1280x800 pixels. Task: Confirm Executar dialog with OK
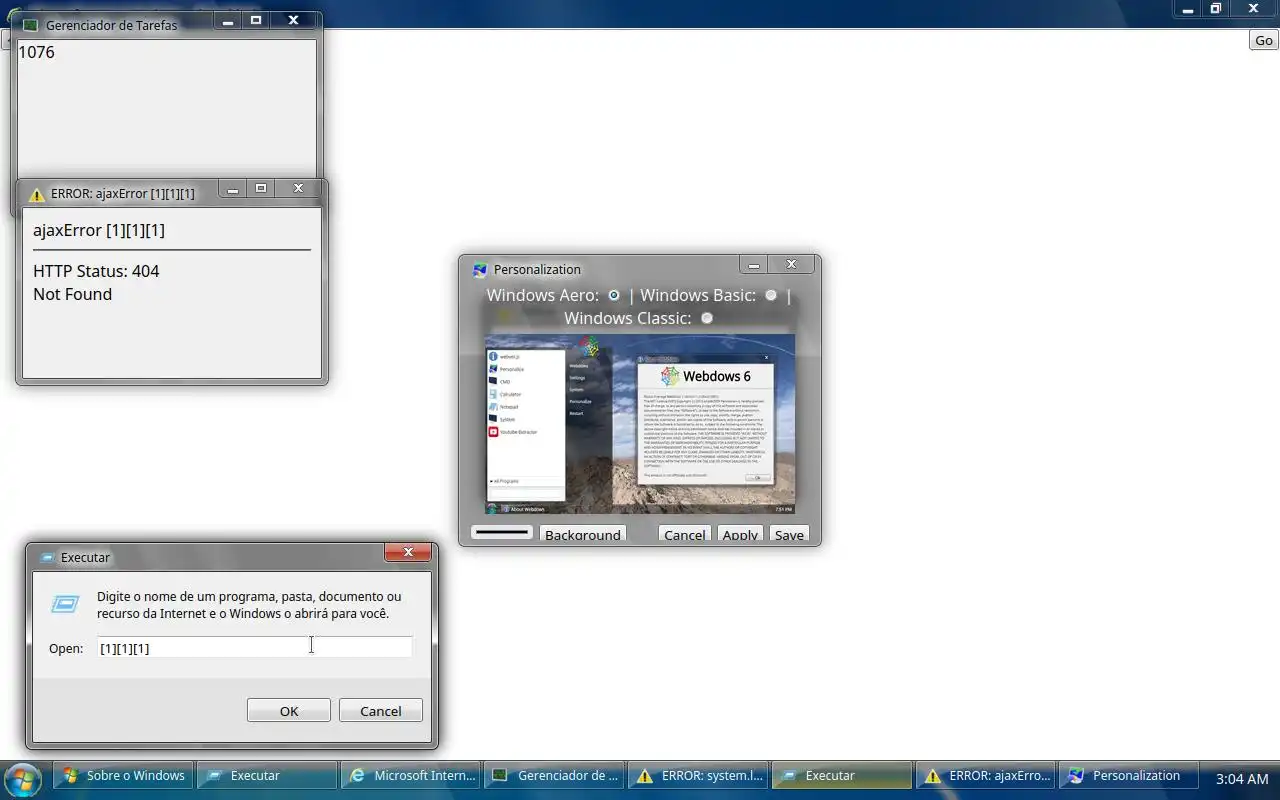pyautogui.click(x=289, y=710)
